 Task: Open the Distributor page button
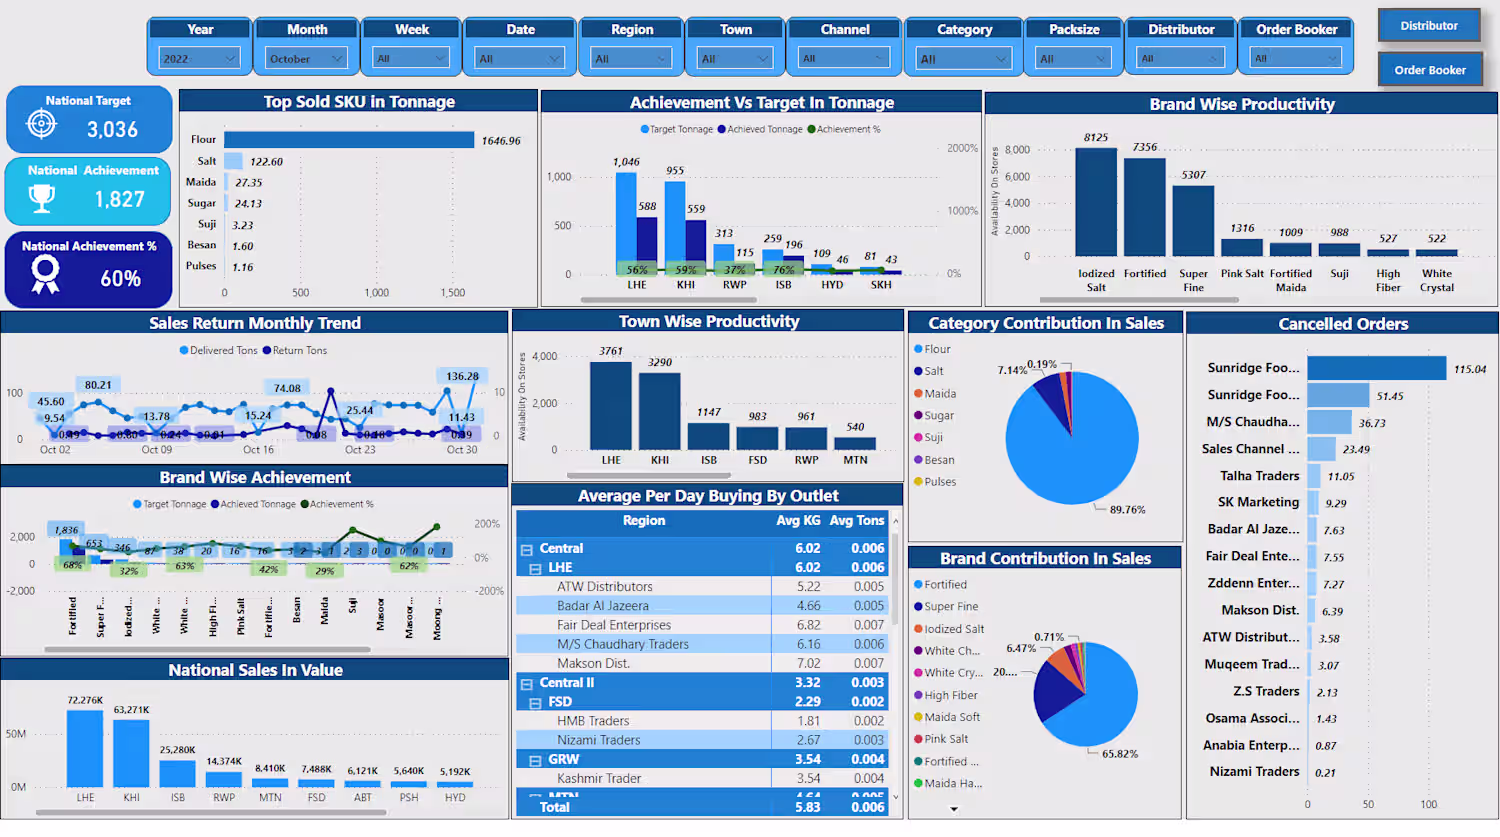click(1429, 26)
